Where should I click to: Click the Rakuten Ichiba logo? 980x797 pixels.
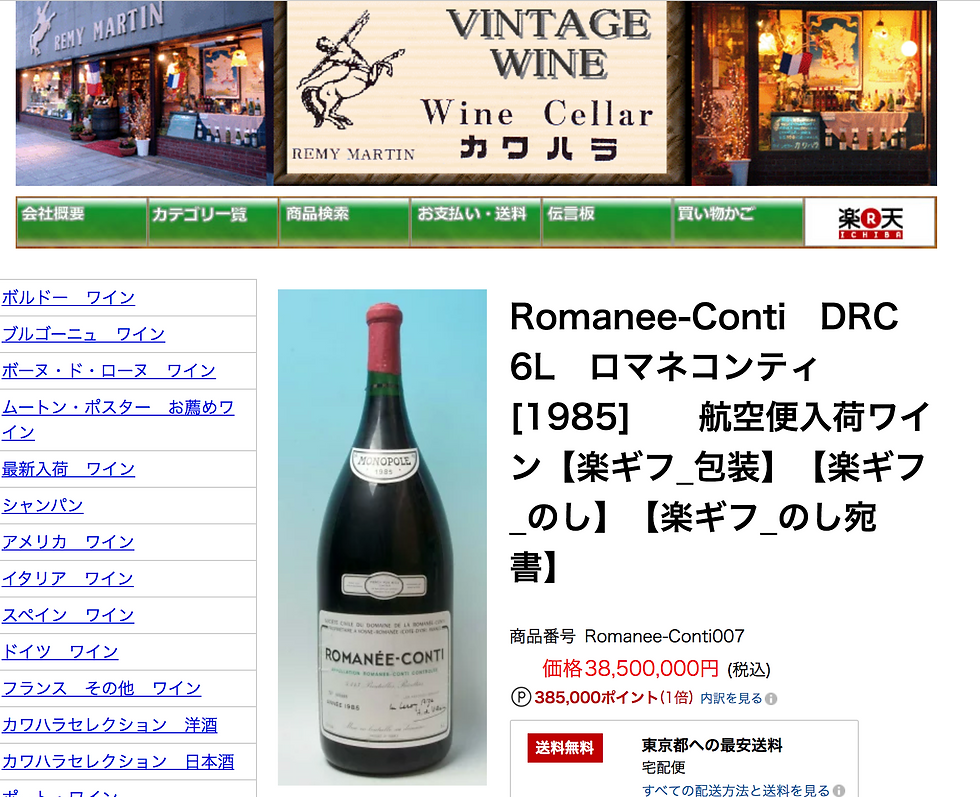pyautogui.click(x=870, y=223)
